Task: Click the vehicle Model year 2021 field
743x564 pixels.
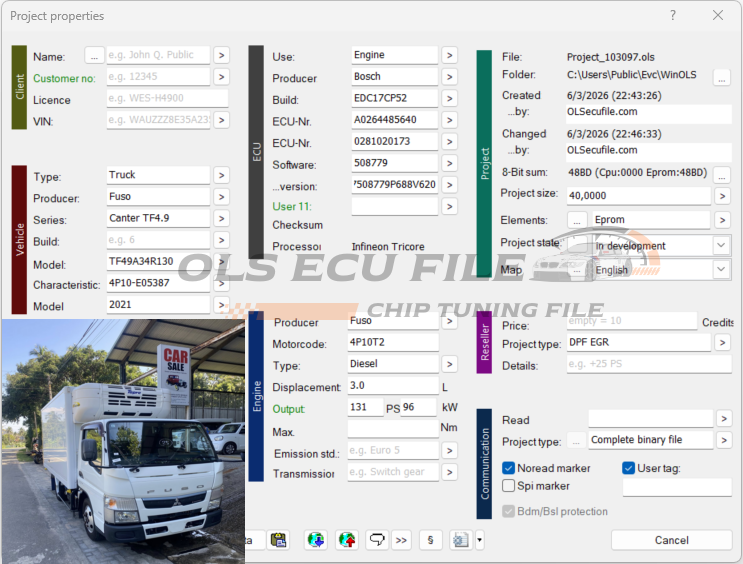Action: click(158, 305)
